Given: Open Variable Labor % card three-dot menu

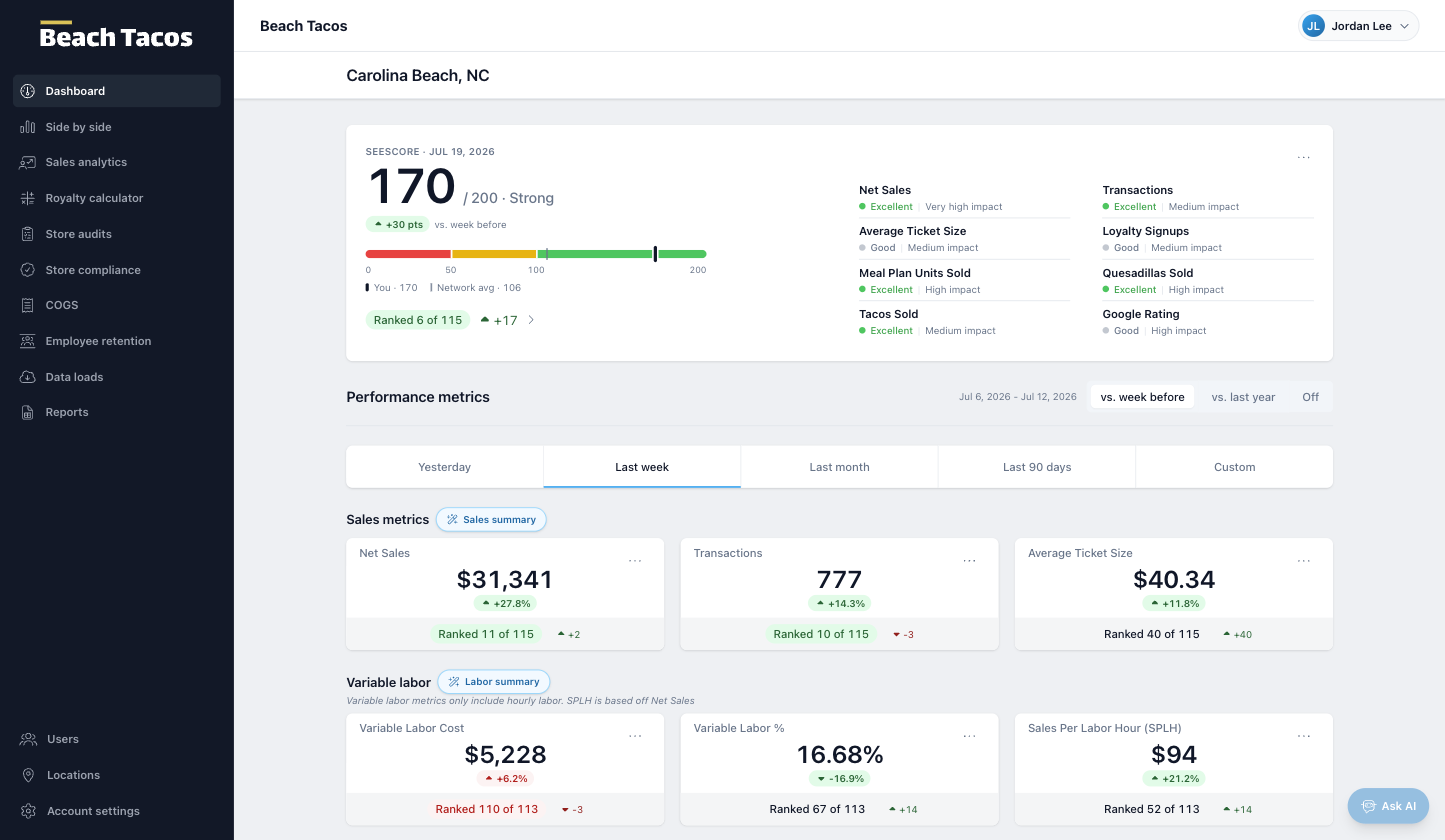Looking at the screenshot, I should (969, 736).
